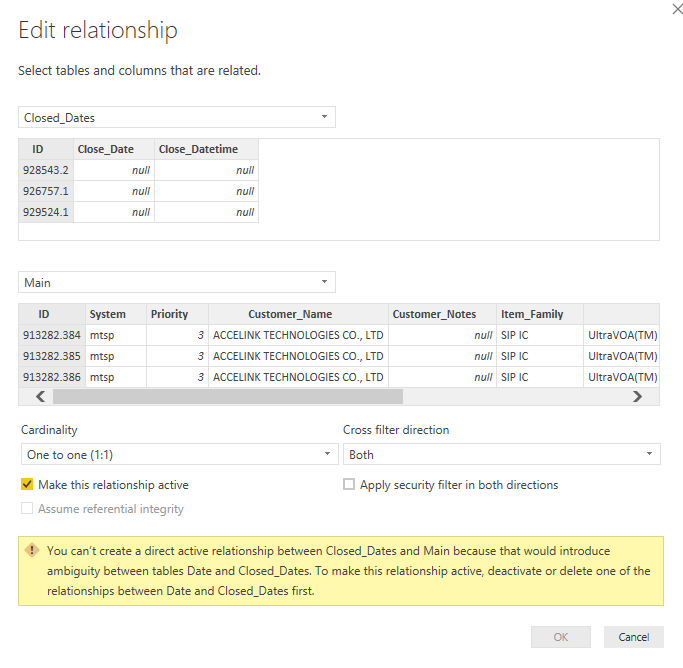Click the cell 913282.386
Image resolution: width=683 pixels, height=668 pixels.
click(52, 377)
